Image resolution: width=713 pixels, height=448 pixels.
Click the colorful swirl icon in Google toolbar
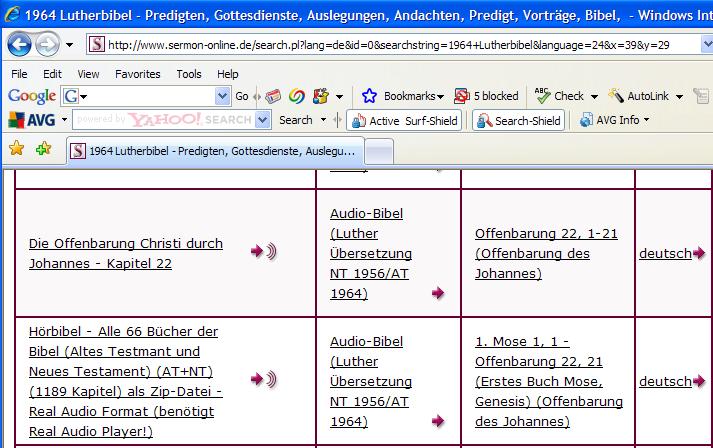(297, 96)
